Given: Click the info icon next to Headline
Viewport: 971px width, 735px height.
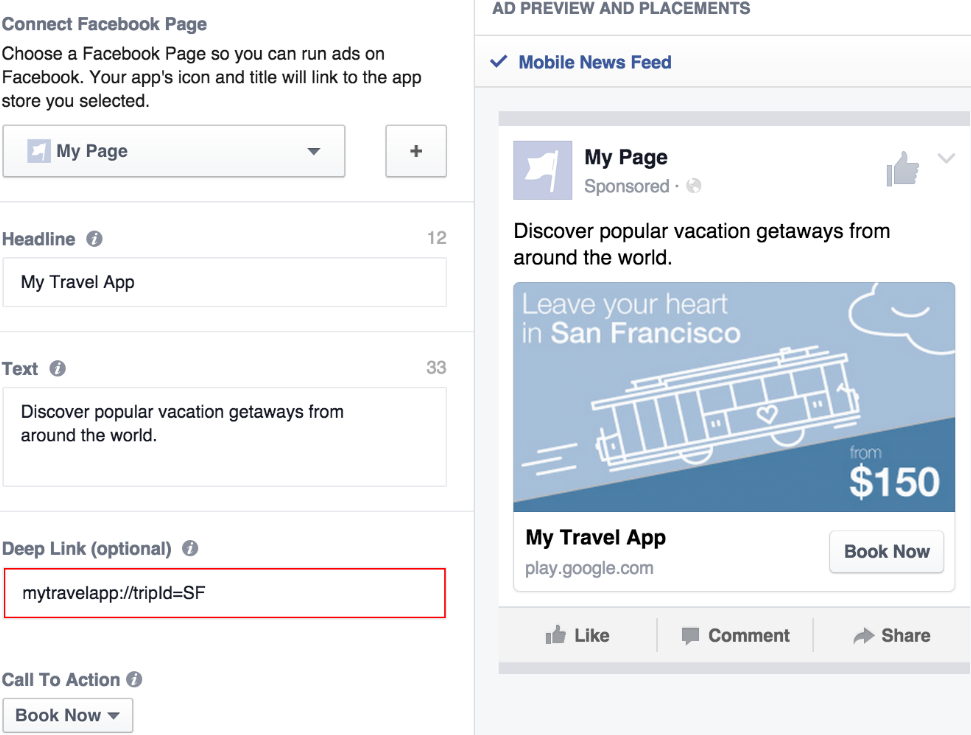Looking at the screenshot, I should [94, 239].
